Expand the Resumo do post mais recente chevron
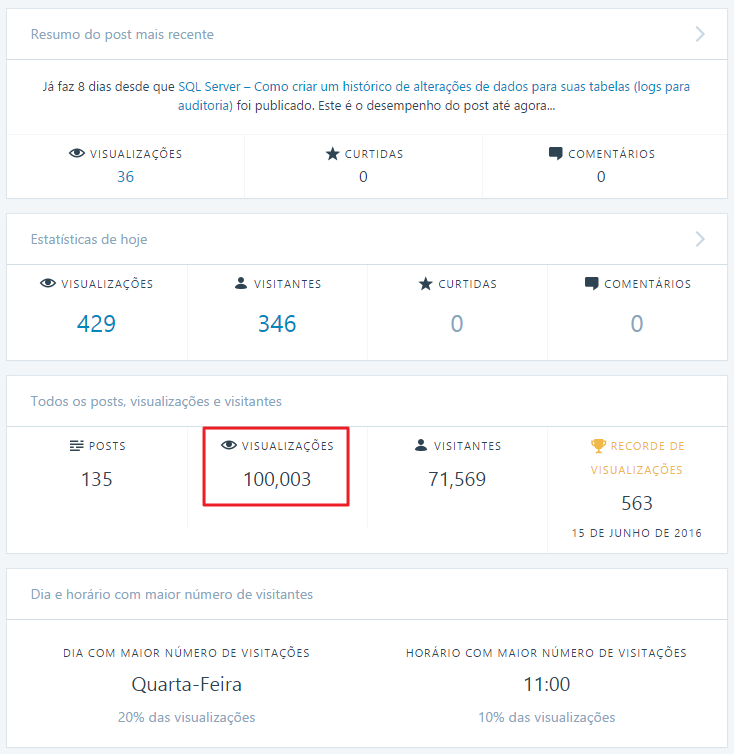Image resolution: width=734 pixels, height=754 pixels. click(700, 34)
